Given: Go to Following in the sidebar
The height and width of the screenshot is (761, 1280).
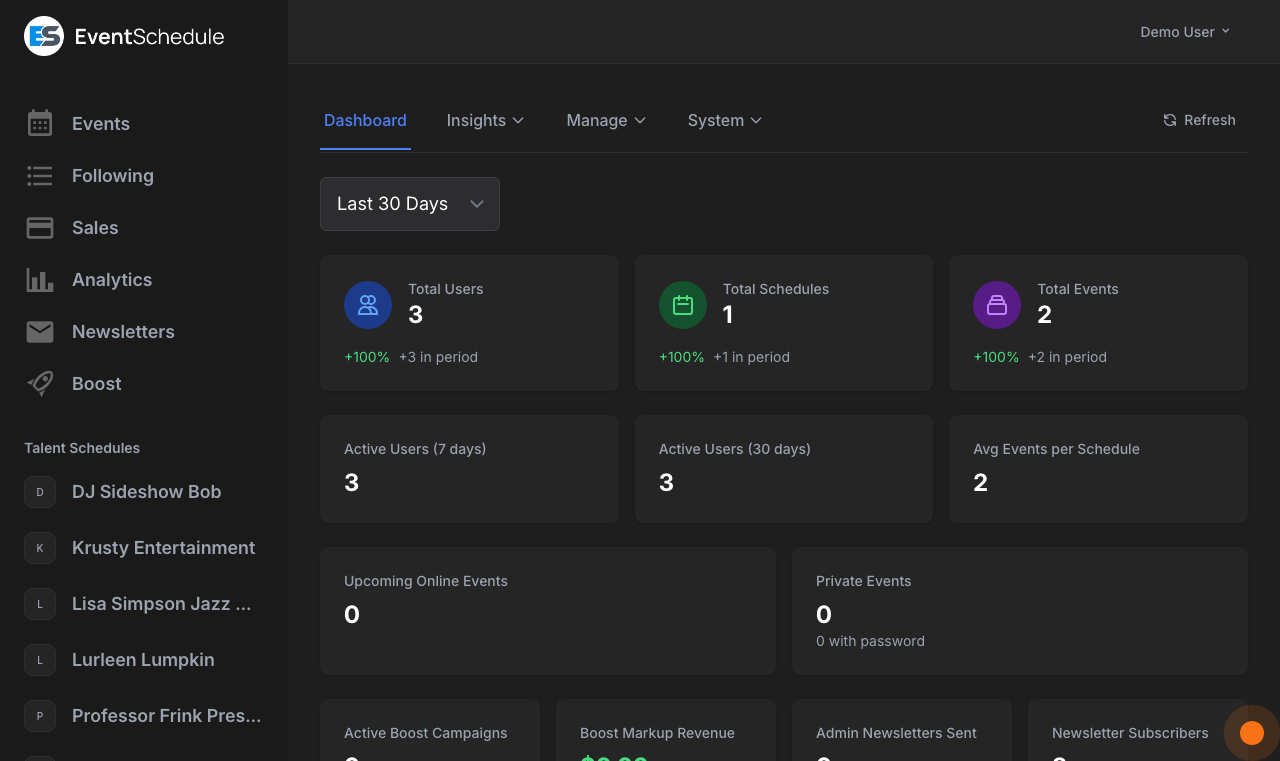Looking at the screenshot, I should 113,176.
